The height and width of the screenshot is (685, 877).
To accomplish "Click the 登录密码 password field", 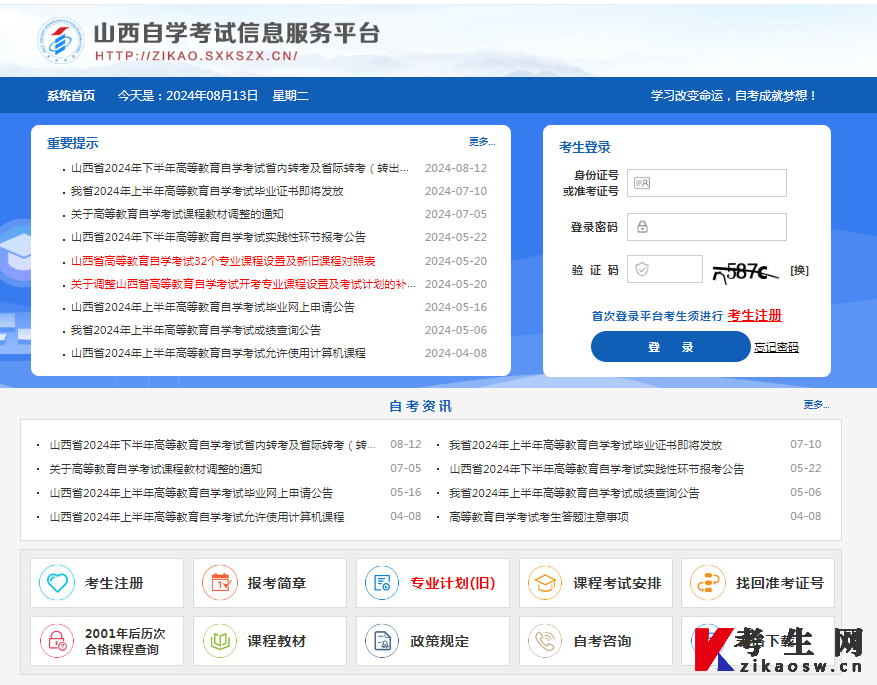I will tap(707, 226).
